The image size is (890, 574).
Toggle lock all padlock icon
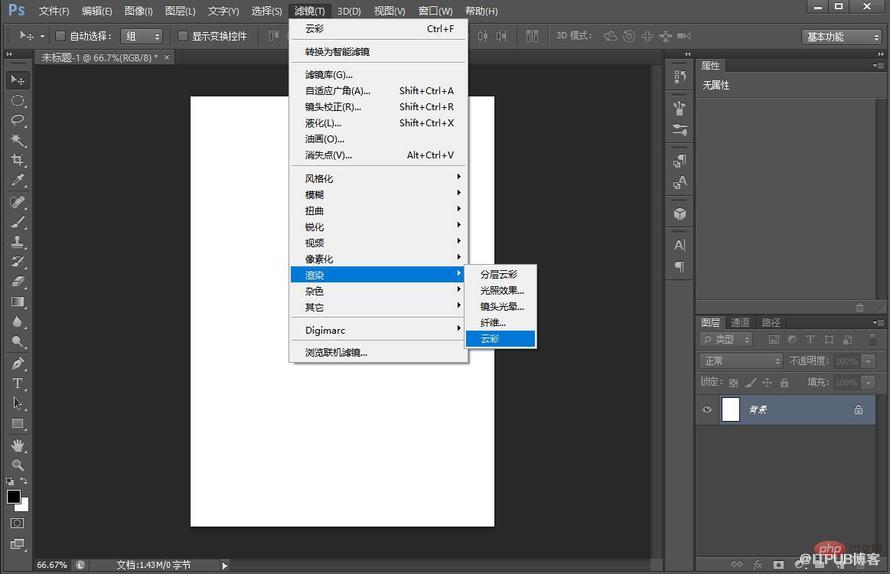784,383
